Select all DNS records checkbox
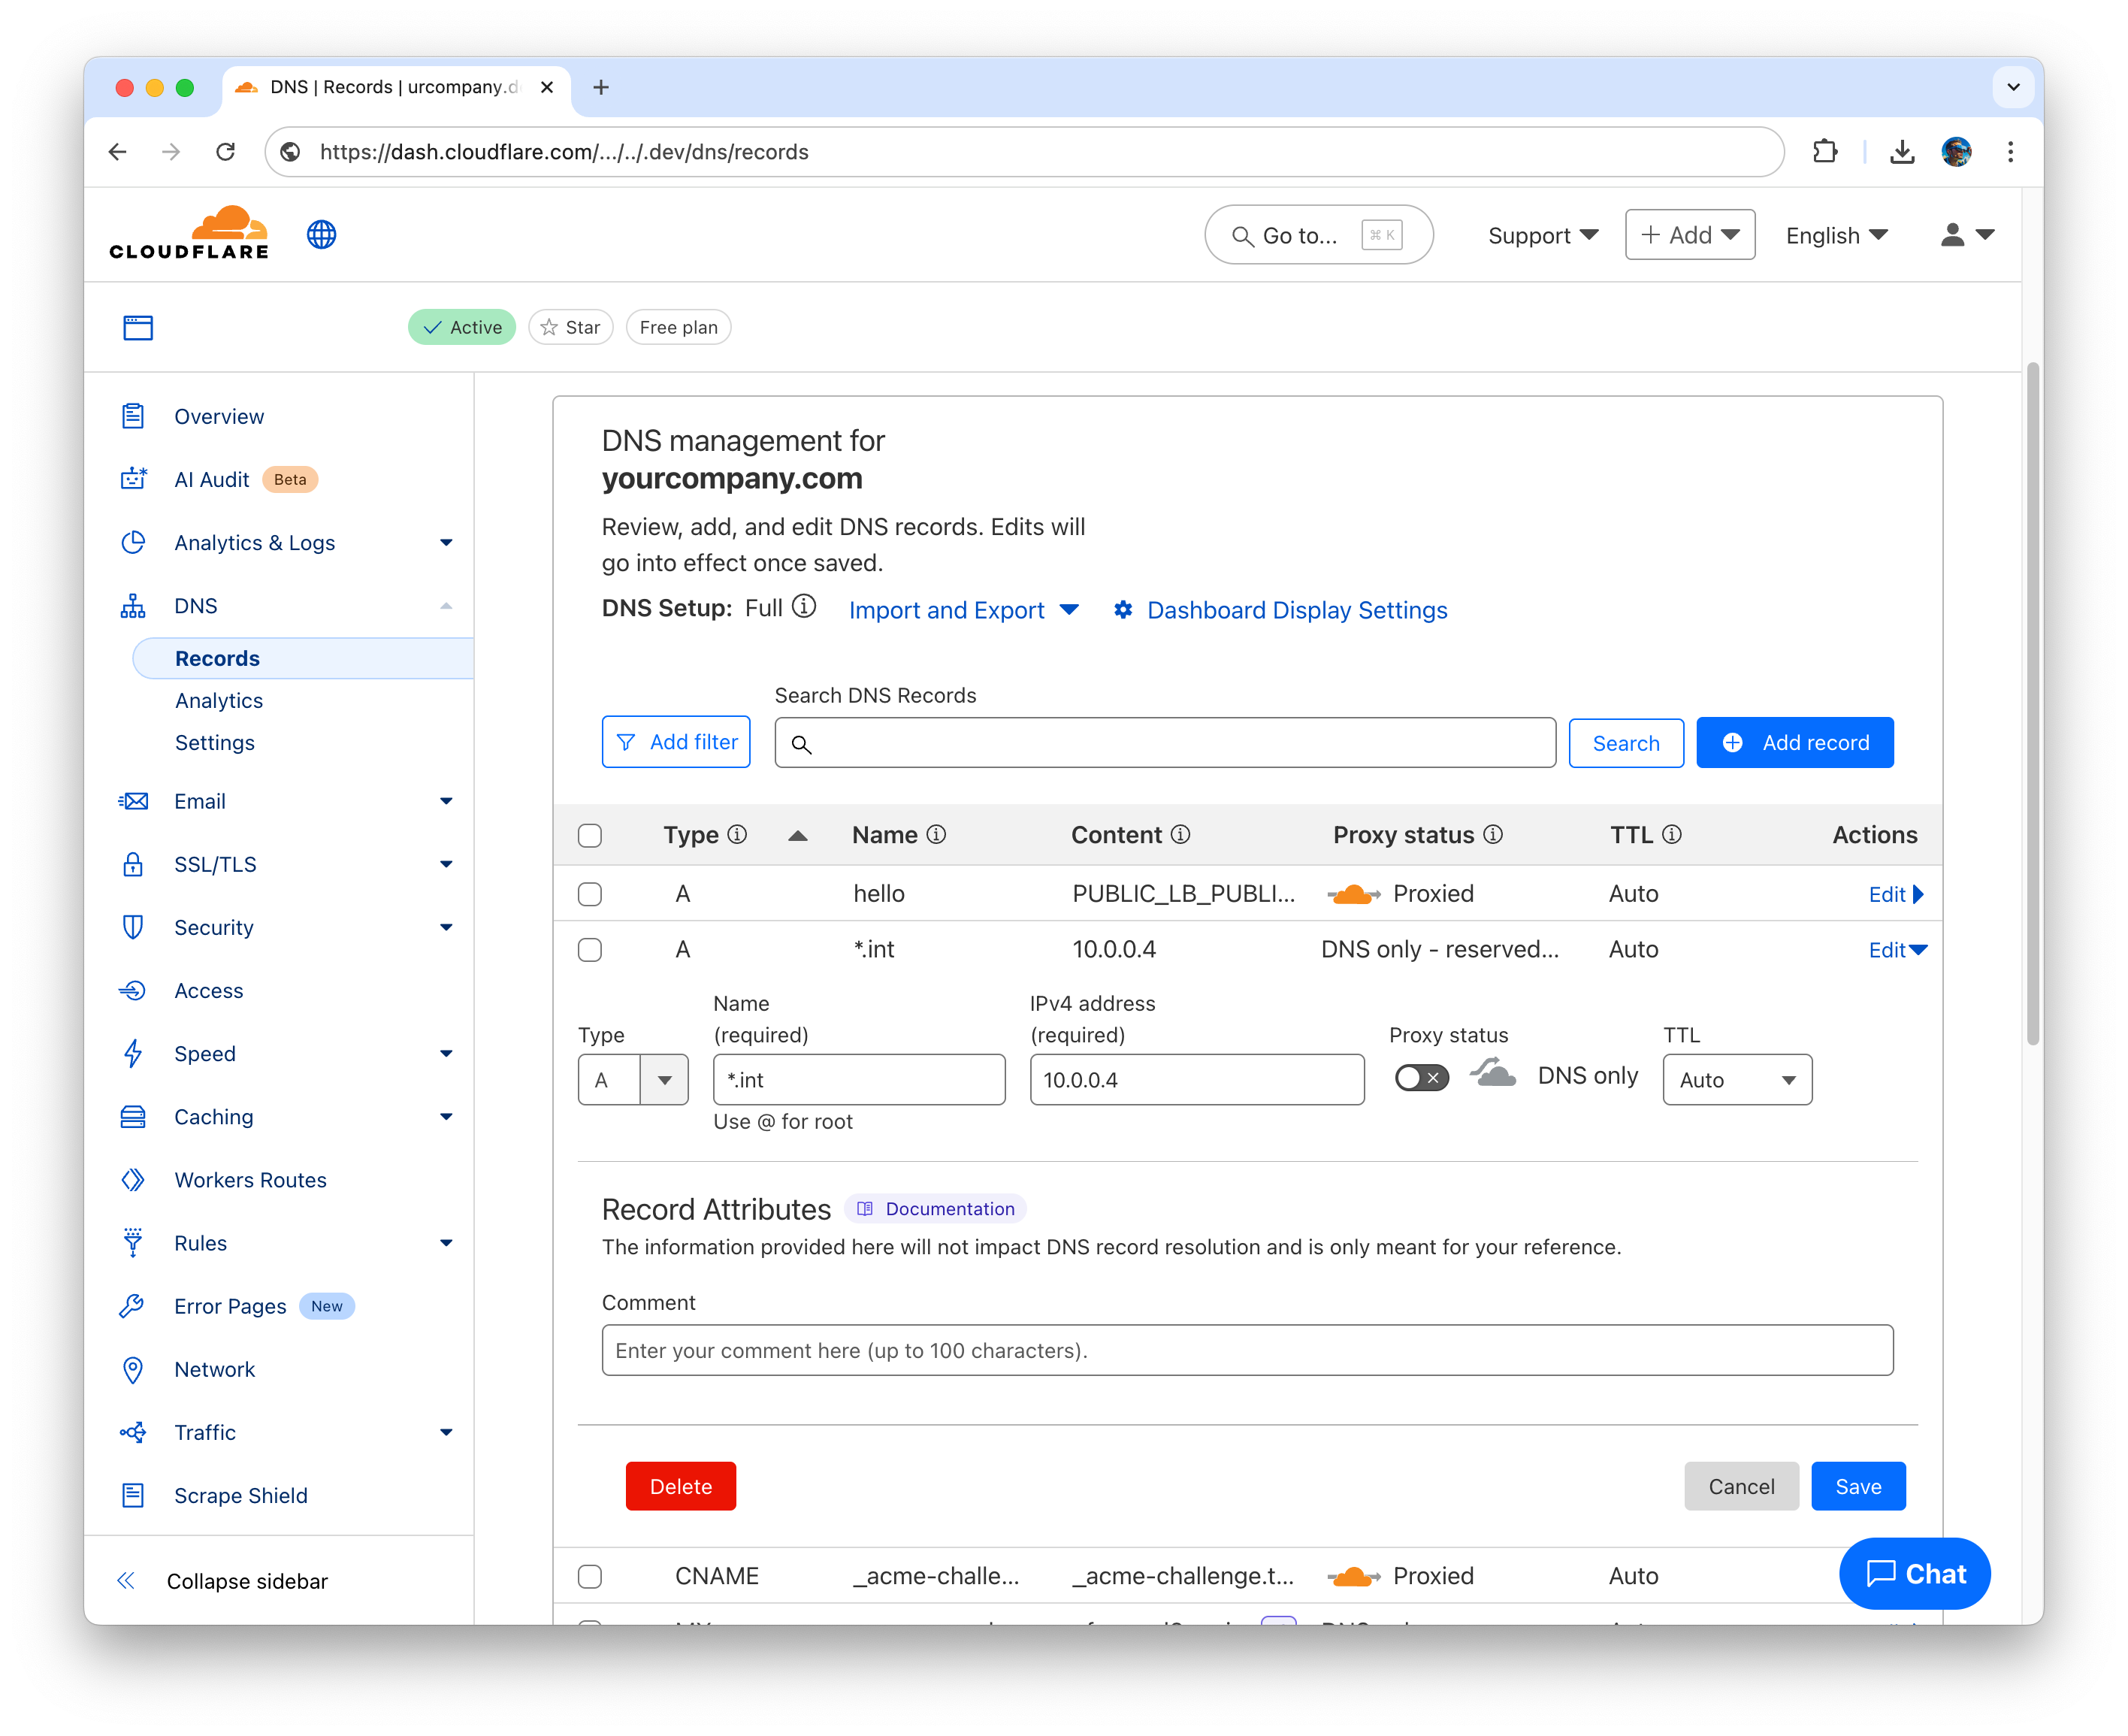This screenshot has height=1736, width=2128. pyautogui.click(x=589, y=835)
